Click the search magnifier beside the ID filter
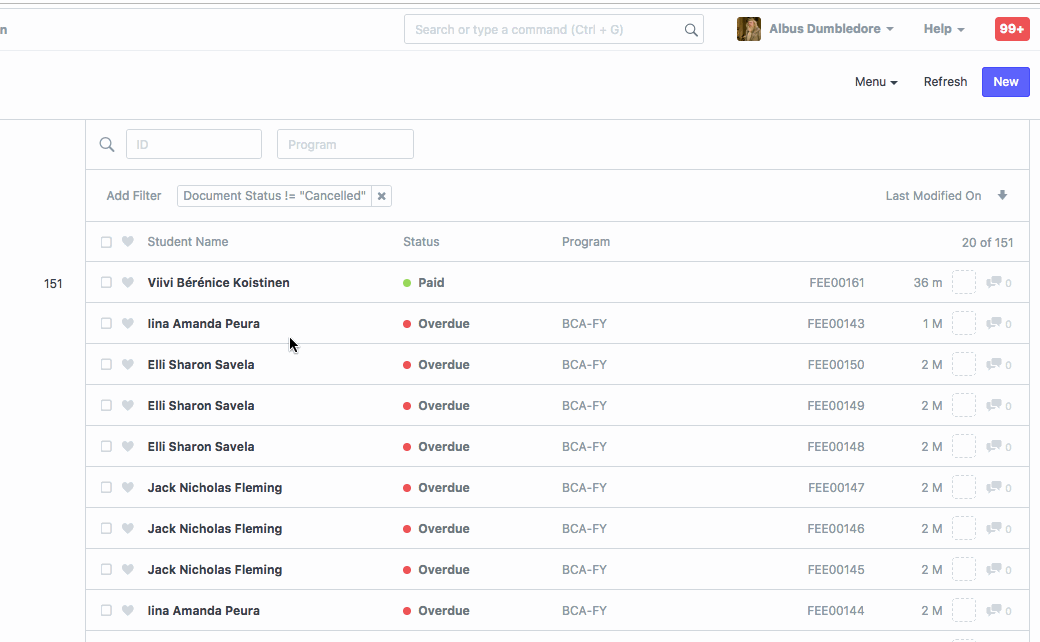 point(107,144)
